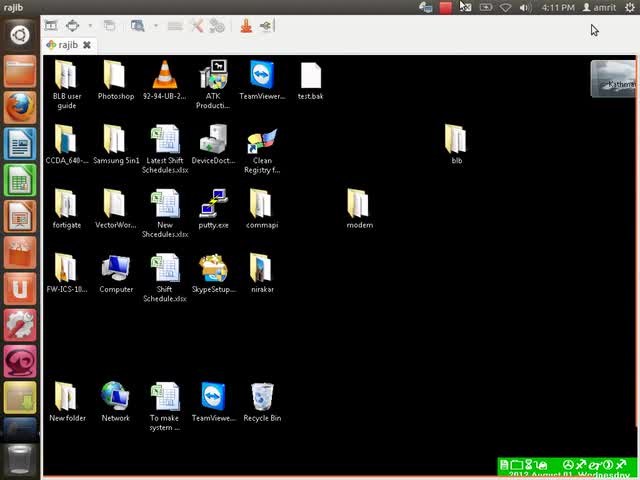
Task: Click the switch tab pages toolbar icon
Action: pos(109,26)
